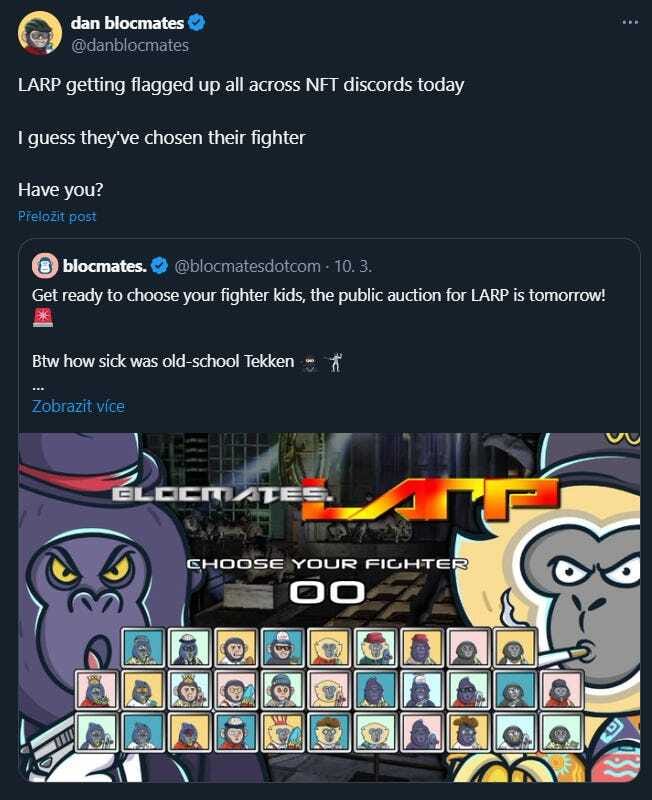Viewport: 652px width, 800px height.
Task: Click the dancing figure emoji after Tekken
Action: 335,362
